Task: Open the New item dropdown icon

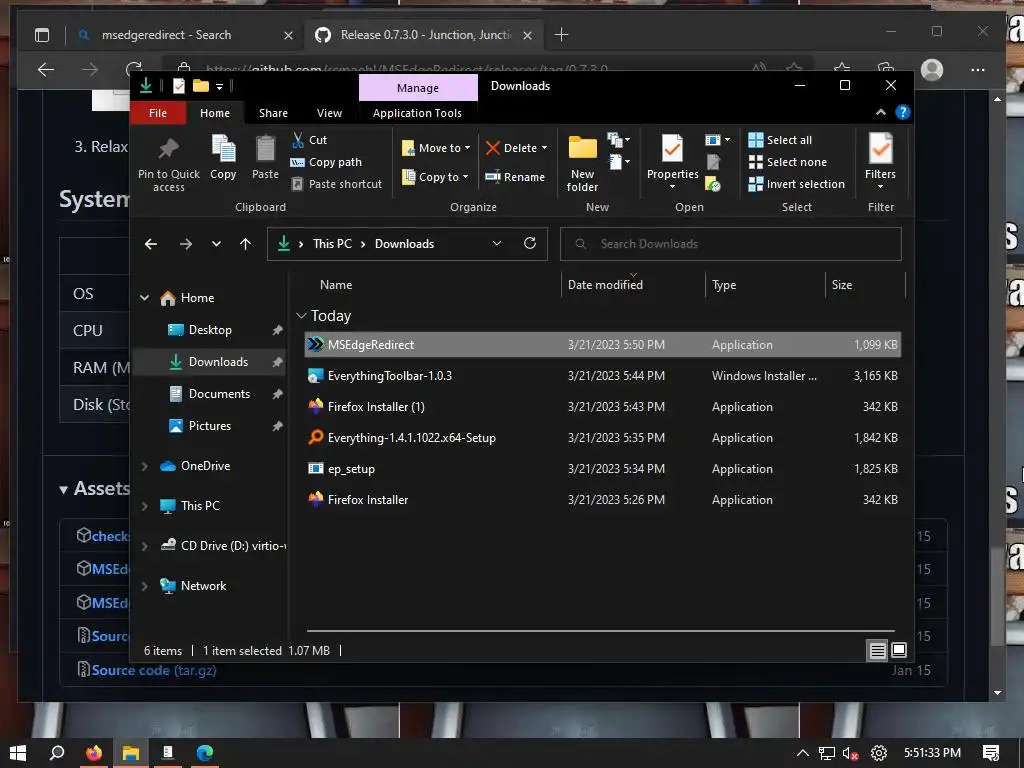Action: (x=618, y=140)
